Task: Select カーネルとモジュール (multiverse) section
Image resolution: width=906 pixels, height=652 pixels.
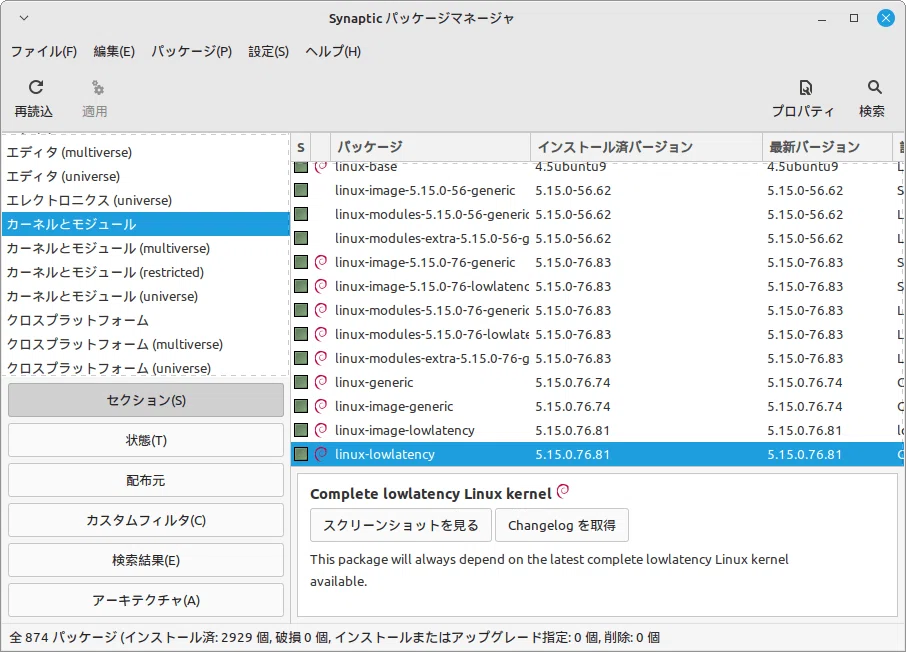Action: click(x=145, y=248)
